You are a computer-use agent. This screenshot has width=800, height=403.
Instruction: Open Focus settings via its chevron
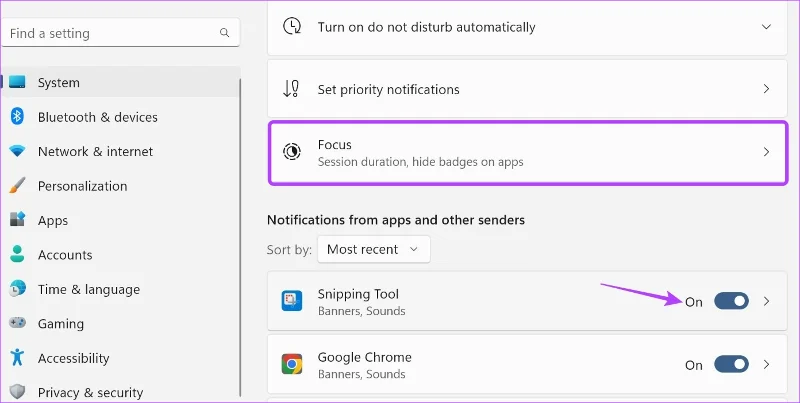pos(766,152)
